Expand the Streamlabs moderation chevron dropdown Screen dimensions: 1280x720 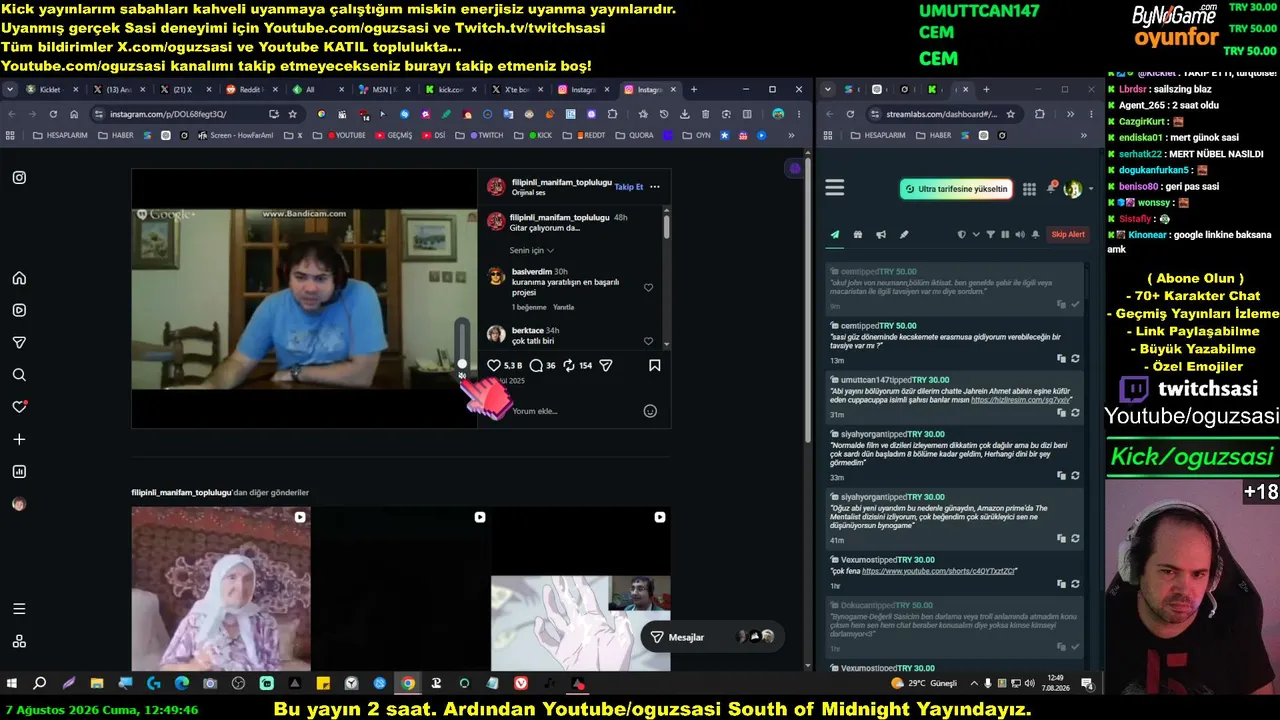[976, 235]
